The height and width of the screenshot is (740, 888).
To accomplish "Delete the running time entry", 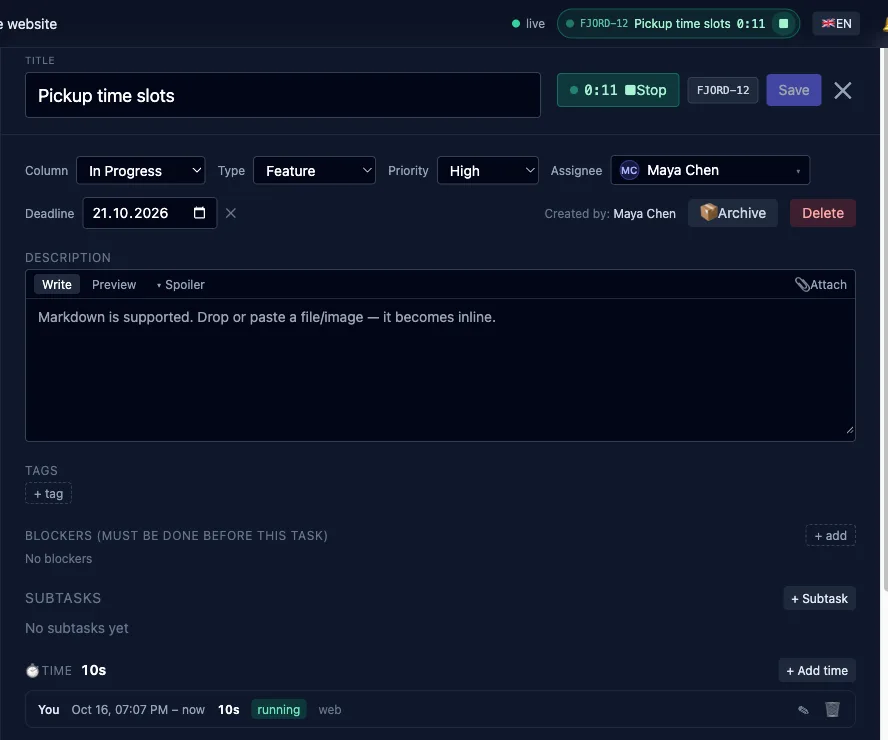I will tap(832, 709).
